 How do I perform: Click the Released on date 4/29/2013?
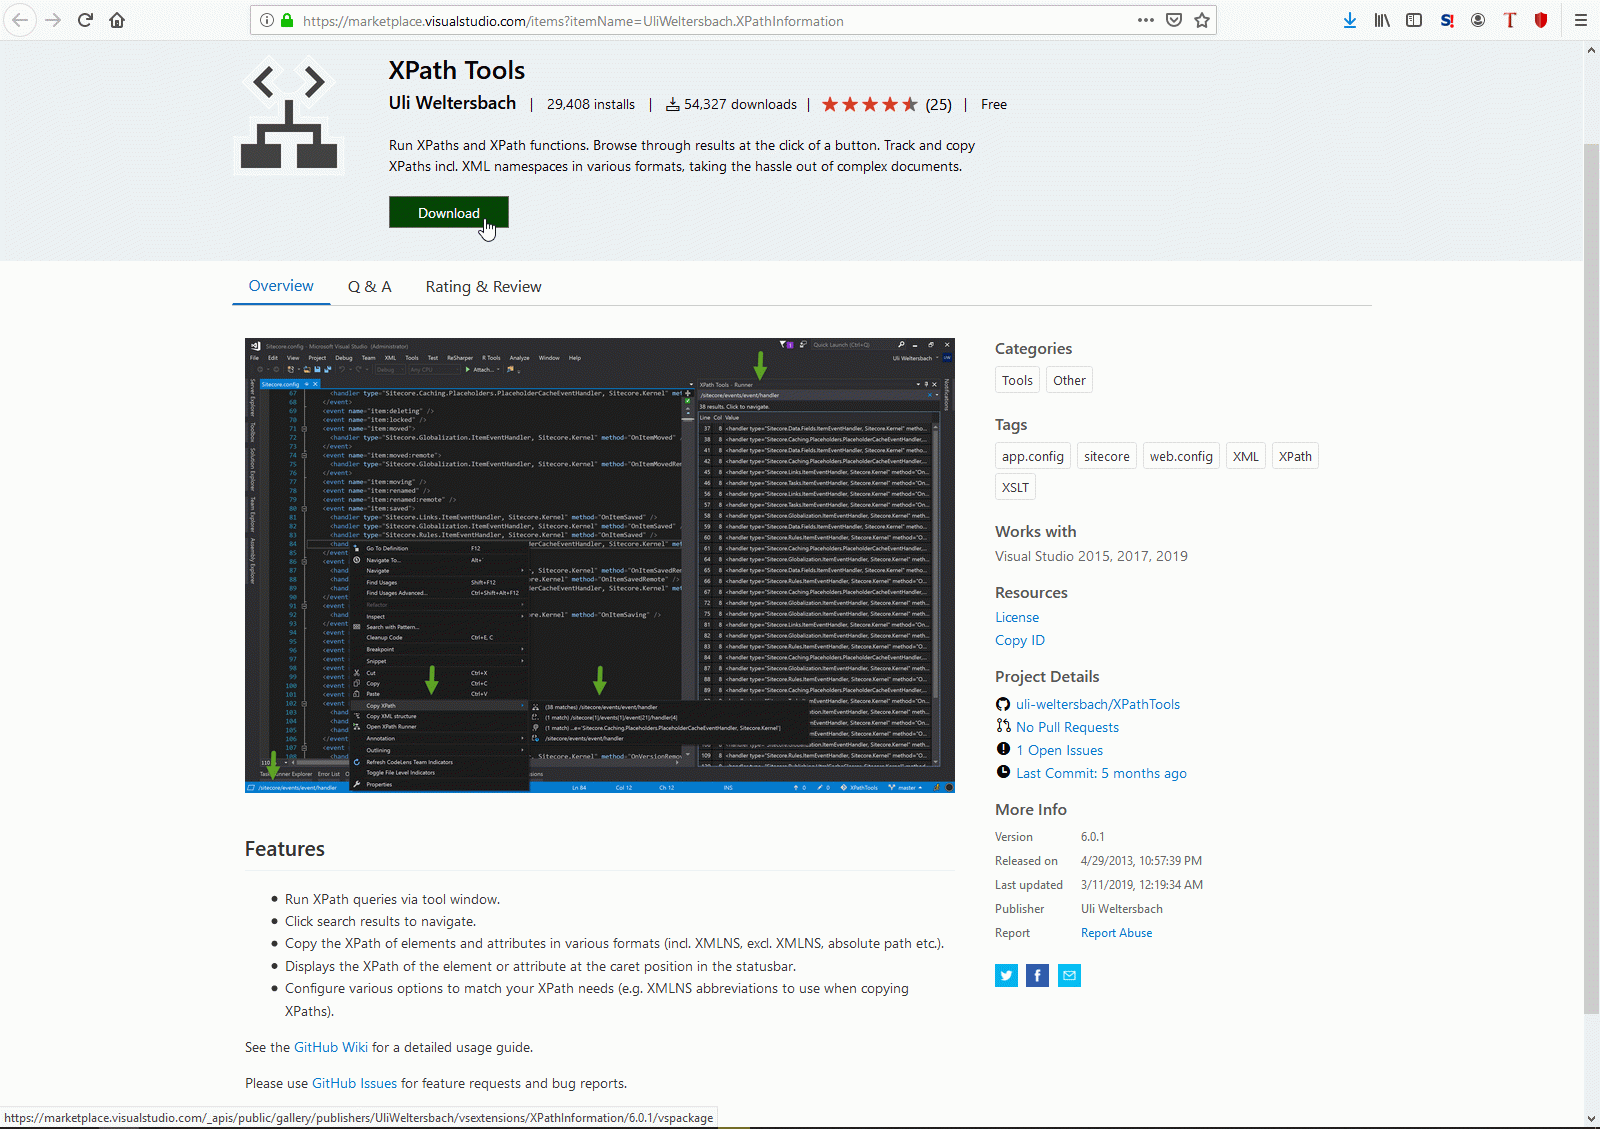1141,861
